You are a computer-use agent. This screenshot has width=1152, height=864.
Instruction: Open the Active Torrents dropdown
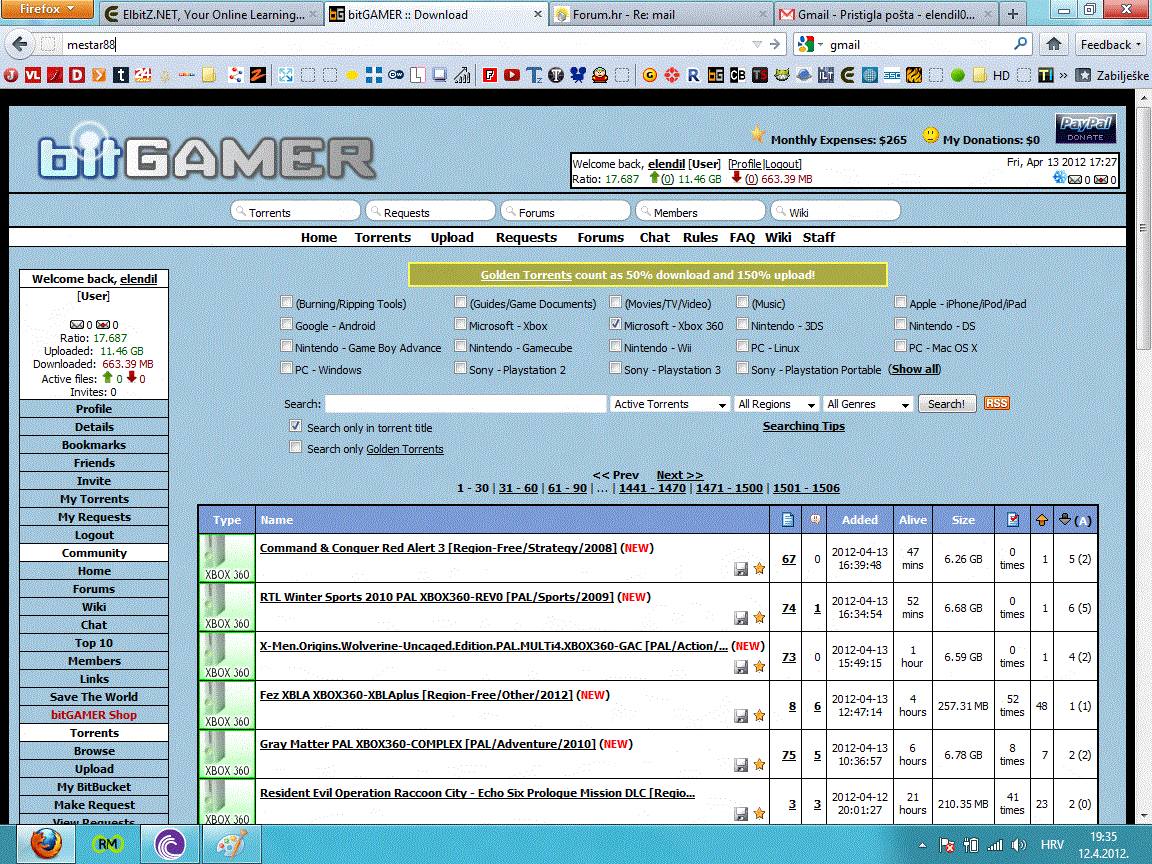coord(669,404)
